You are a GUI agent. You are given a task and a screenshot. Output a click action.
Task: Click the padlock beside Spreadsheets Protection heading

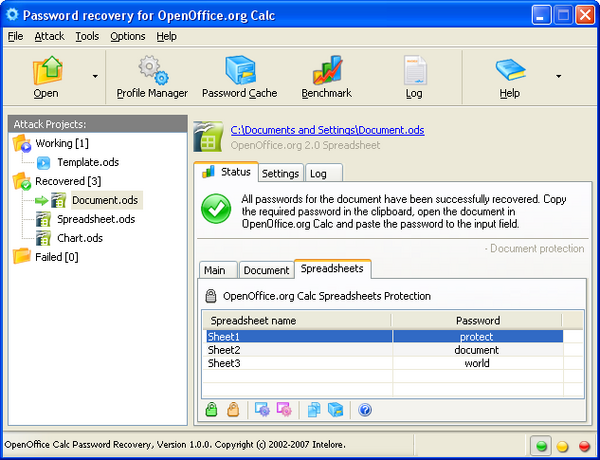[x=211, y=296]
